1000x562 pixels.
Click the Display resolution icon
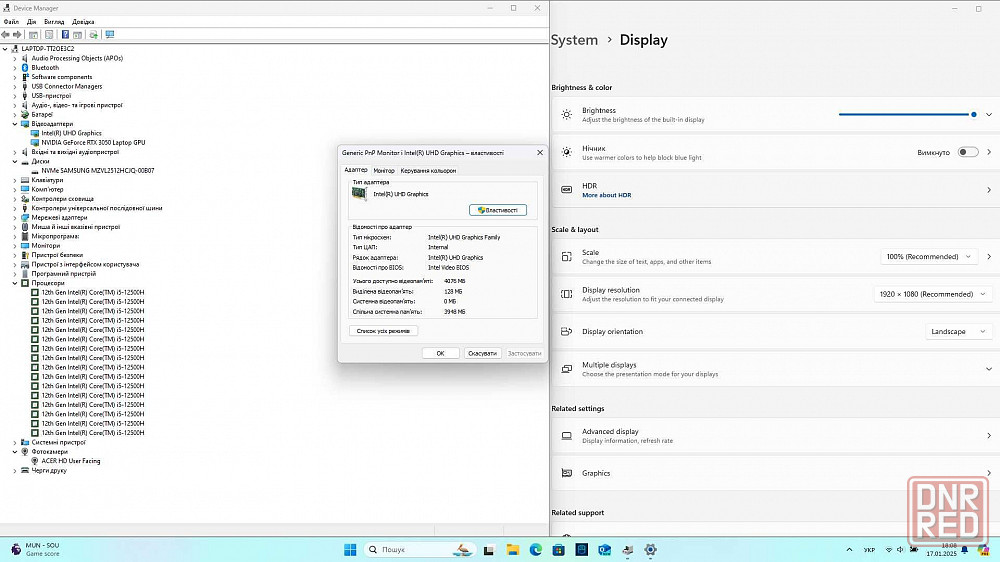click(566, 294)
